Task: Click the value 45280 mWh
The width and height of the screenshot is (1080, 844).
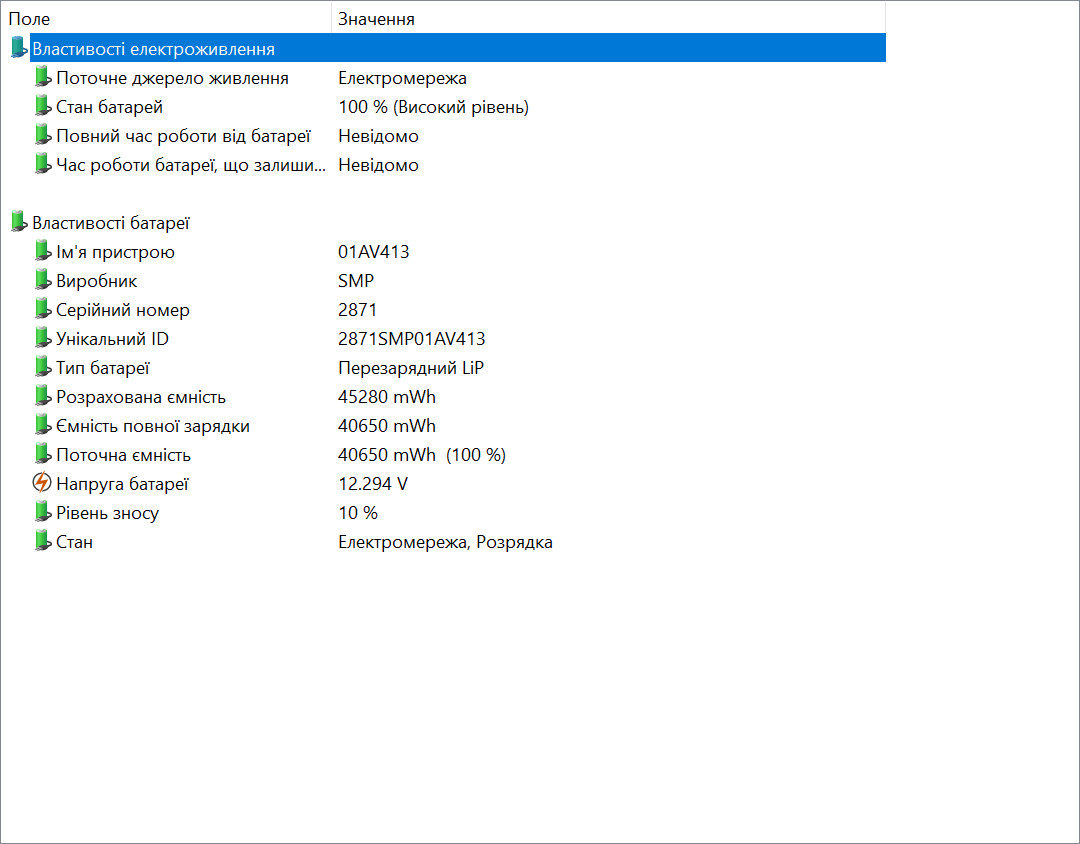Action: click(x=387, y=397)
